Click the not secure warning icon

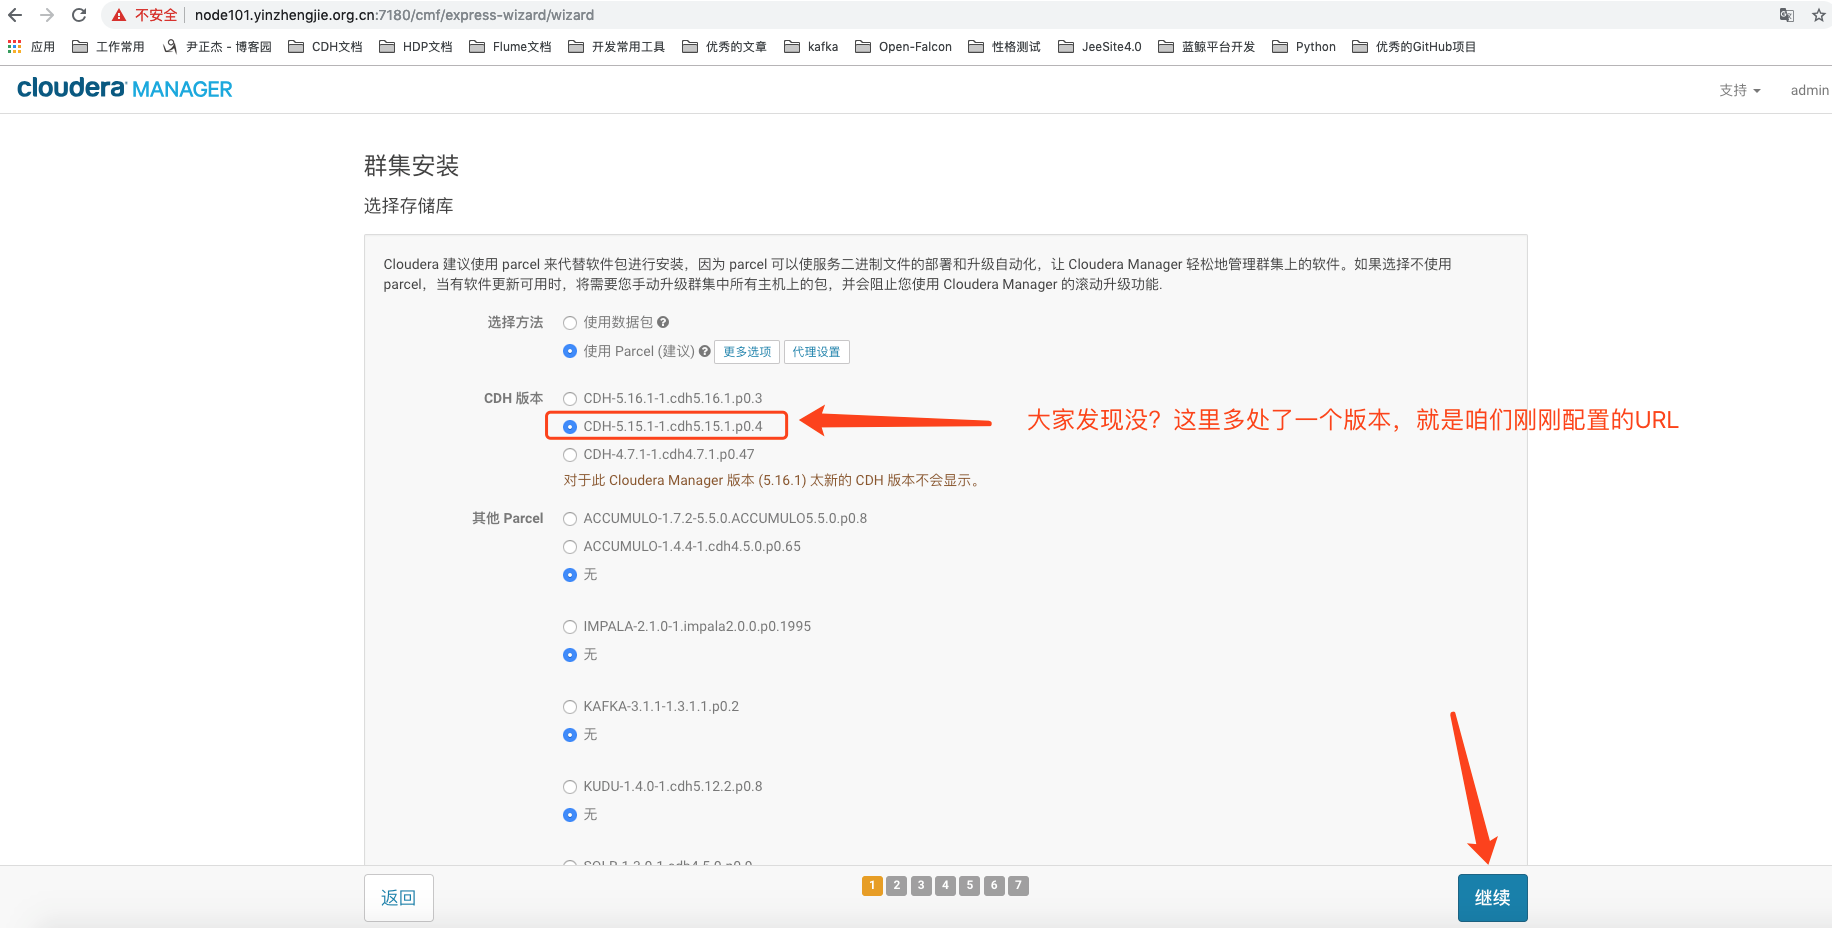pyautogui.click(x=119, y=15)
